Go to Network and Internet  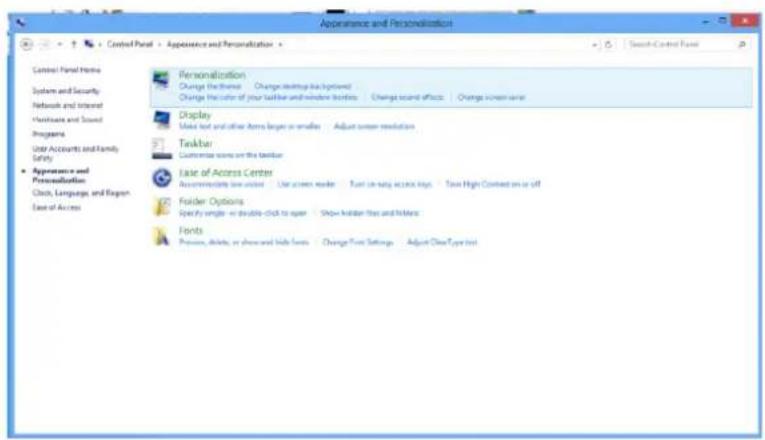(68, 105)
